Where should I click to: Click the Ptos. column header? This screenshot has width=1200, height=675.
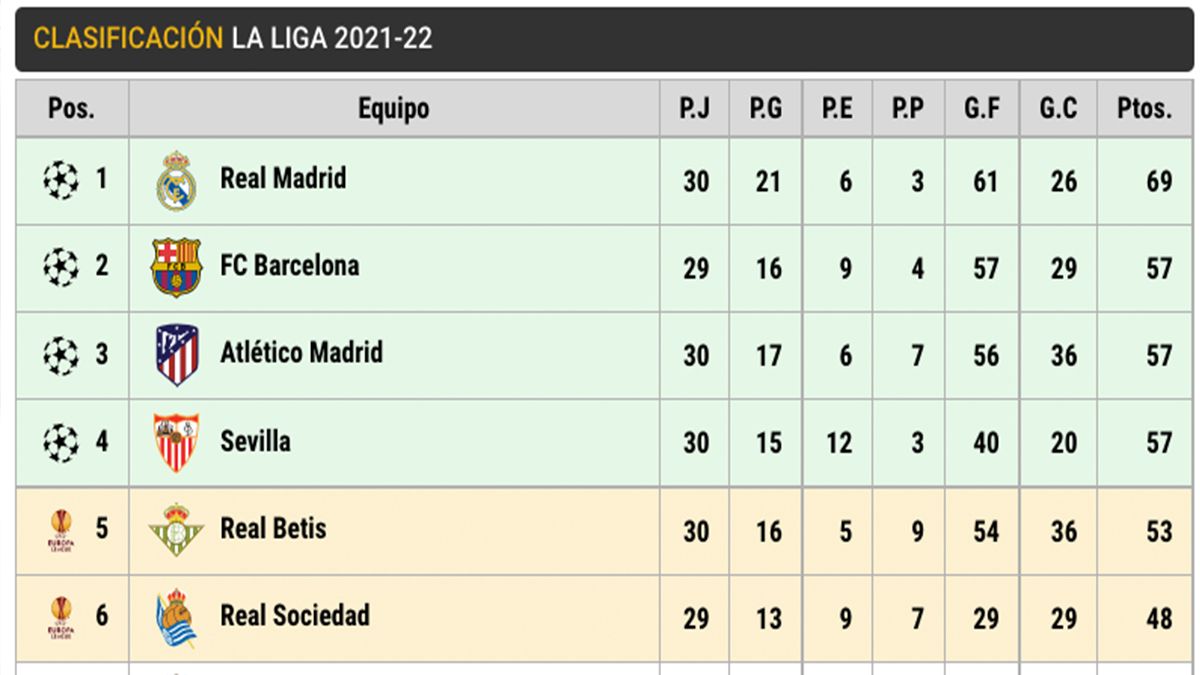coord(1144,109)
